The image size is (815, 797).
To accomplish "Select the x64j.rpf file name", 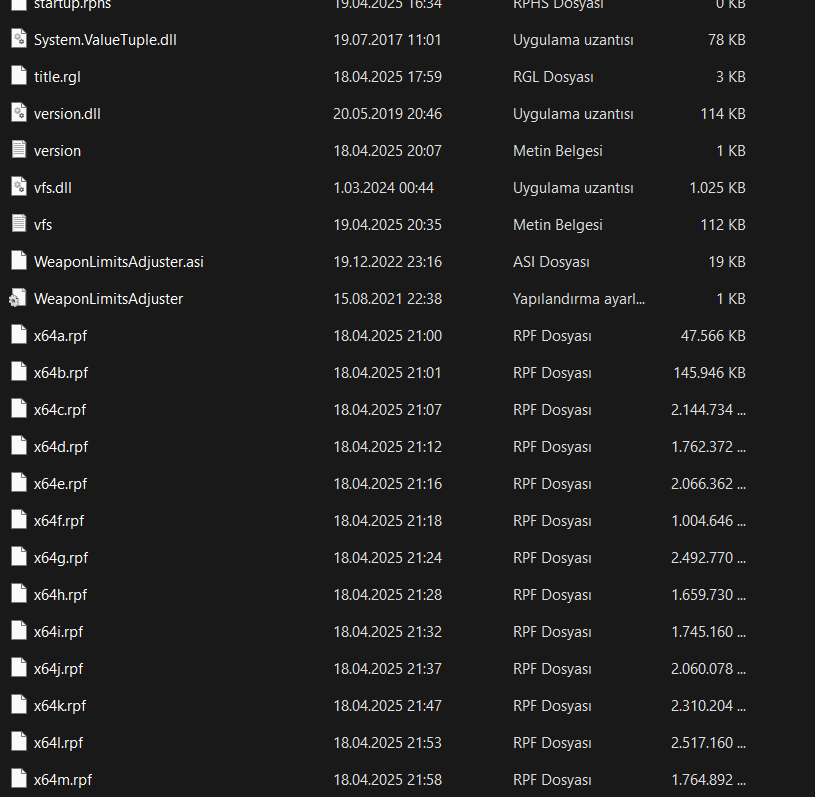I will [58, 669].
